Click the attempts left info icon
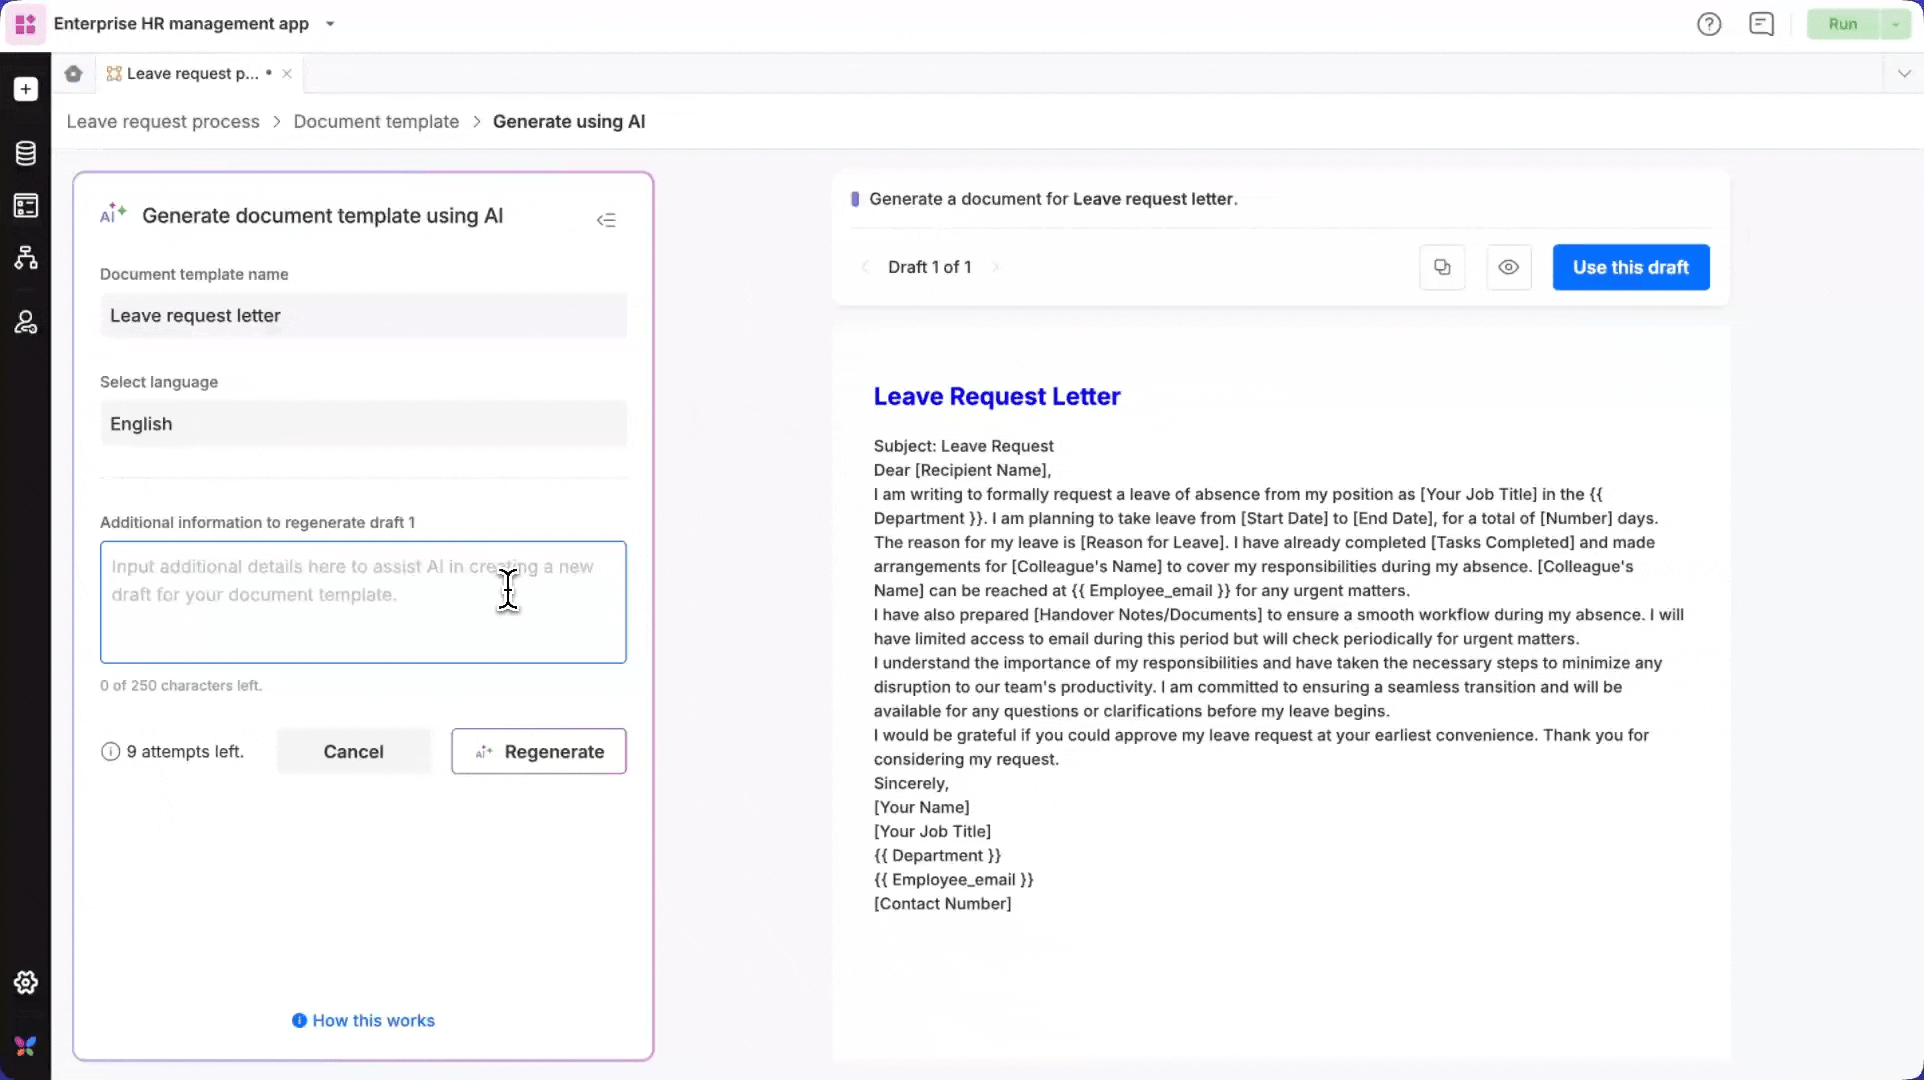The height and width of the screenshot is (1080, 1924). point(110,751)
